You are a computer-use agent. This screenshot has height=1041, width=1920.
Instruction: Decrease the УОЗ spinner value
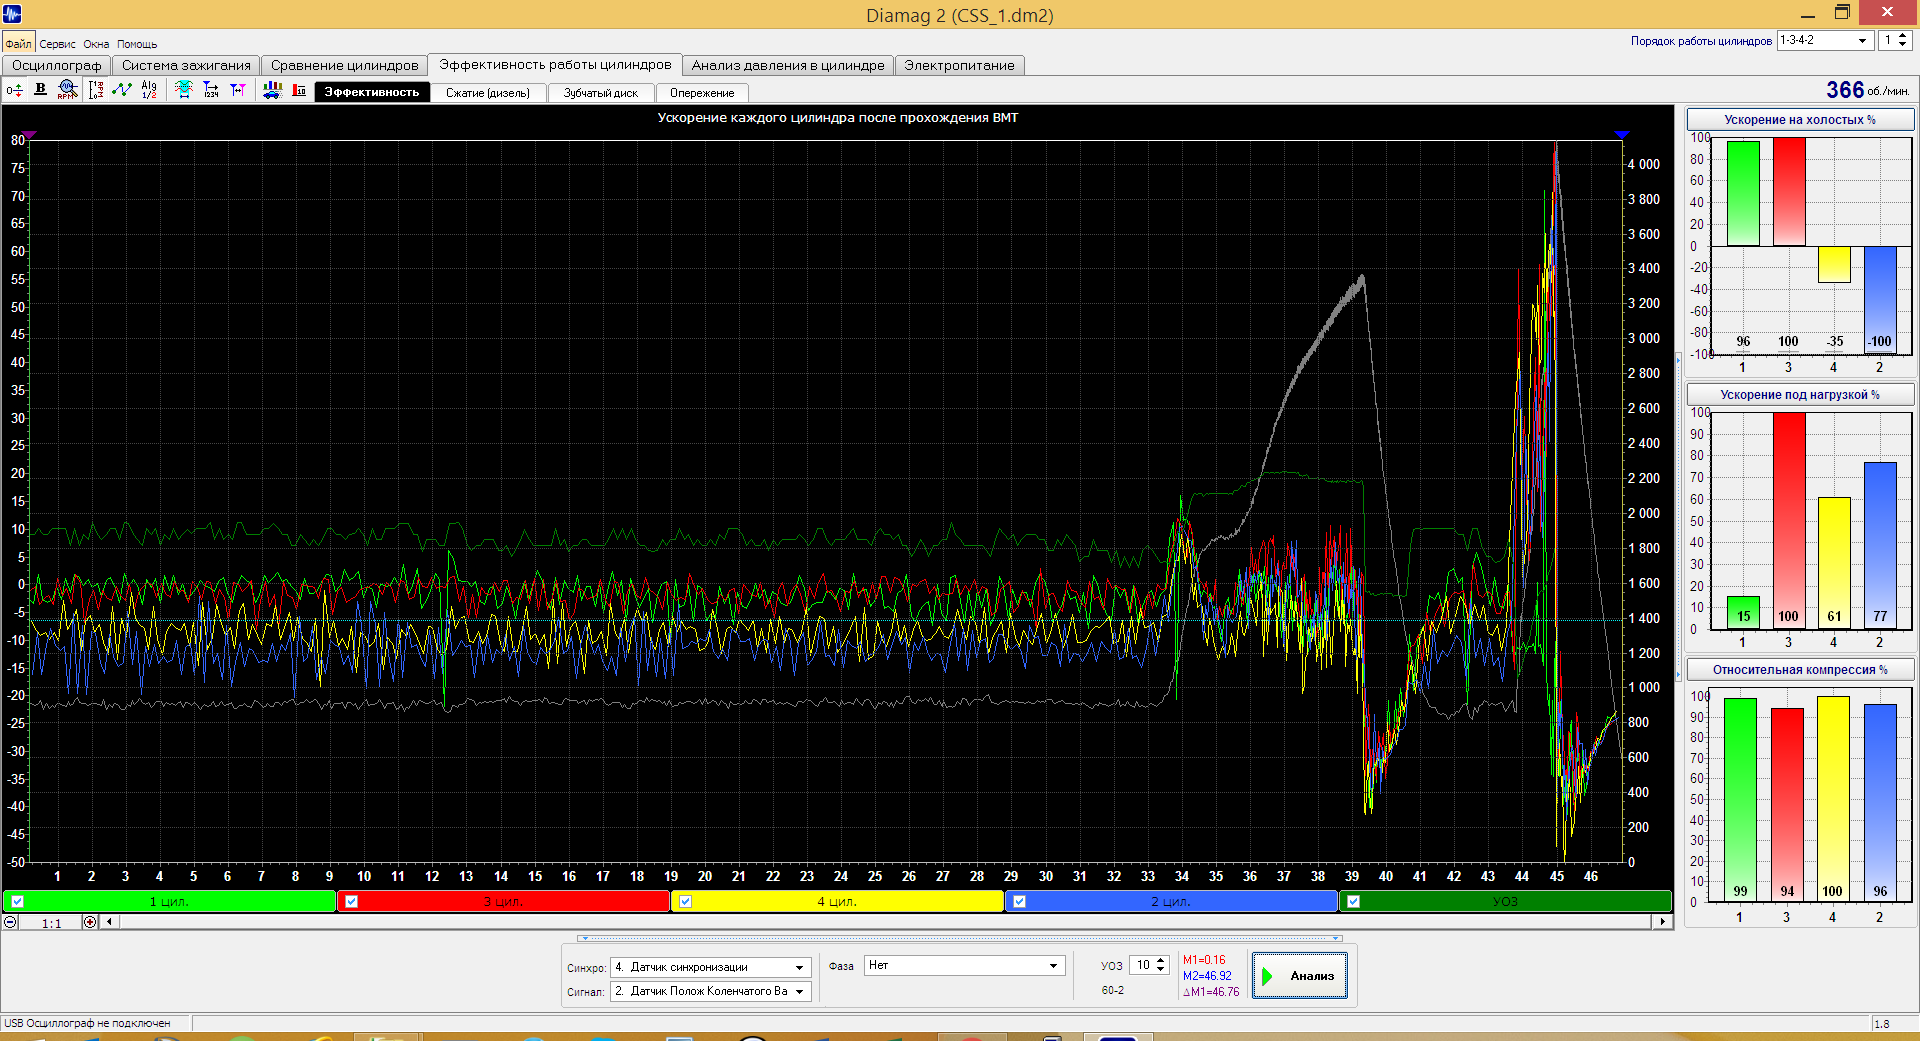(1161, 969)
